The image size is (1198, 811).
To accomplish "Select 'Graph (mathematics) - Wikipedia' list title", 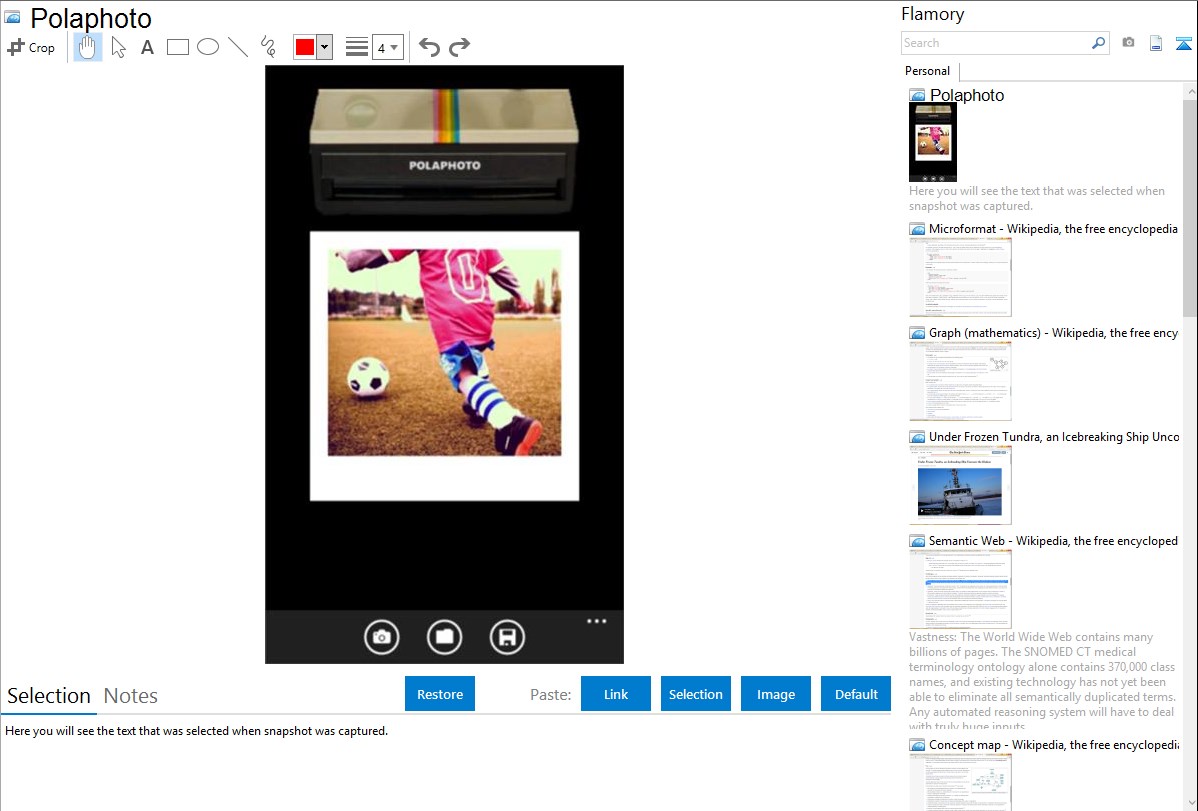I will (x=1053, y=333).
